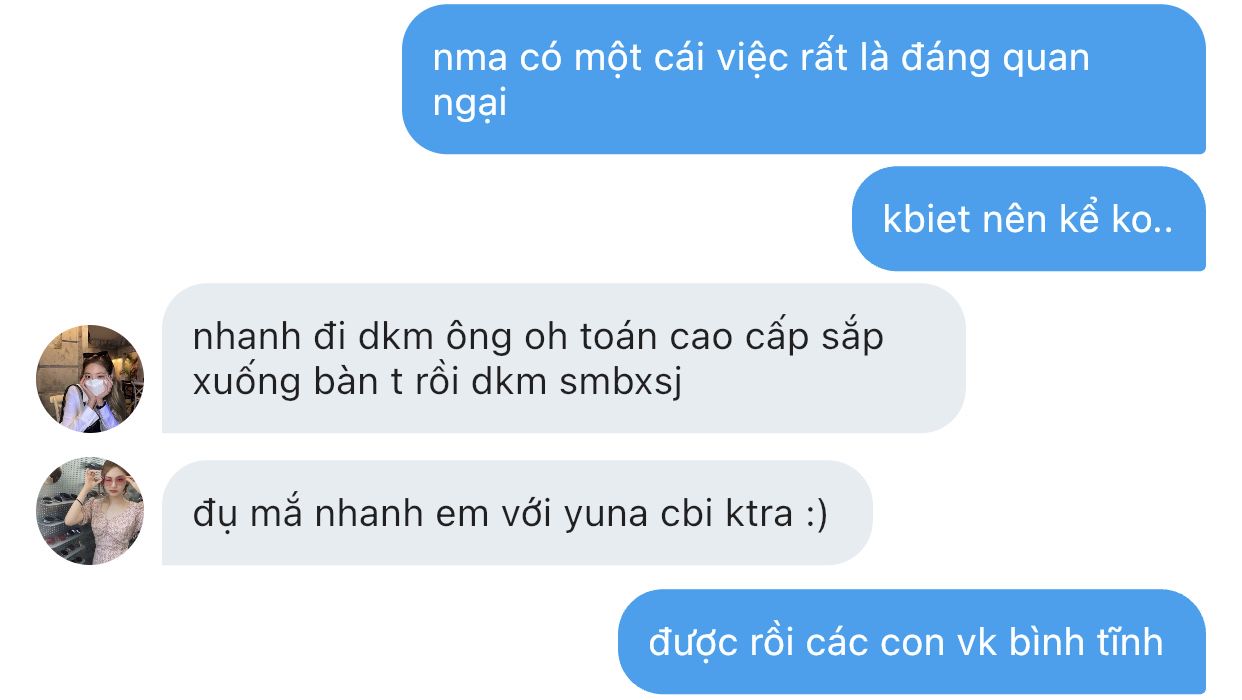The height and width of the screenshot is (700, 1242).
Task: Open the avatar with pink sunglasses
Action: click(x=90, y=511)
